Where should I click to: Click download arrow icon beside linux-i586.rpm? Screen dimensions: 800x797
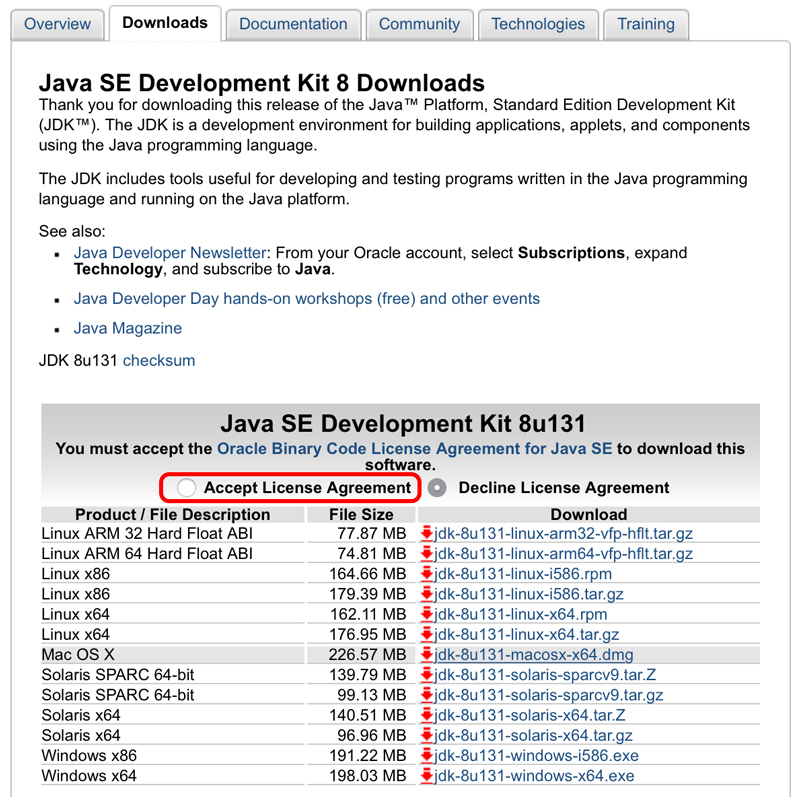(426, 574)
